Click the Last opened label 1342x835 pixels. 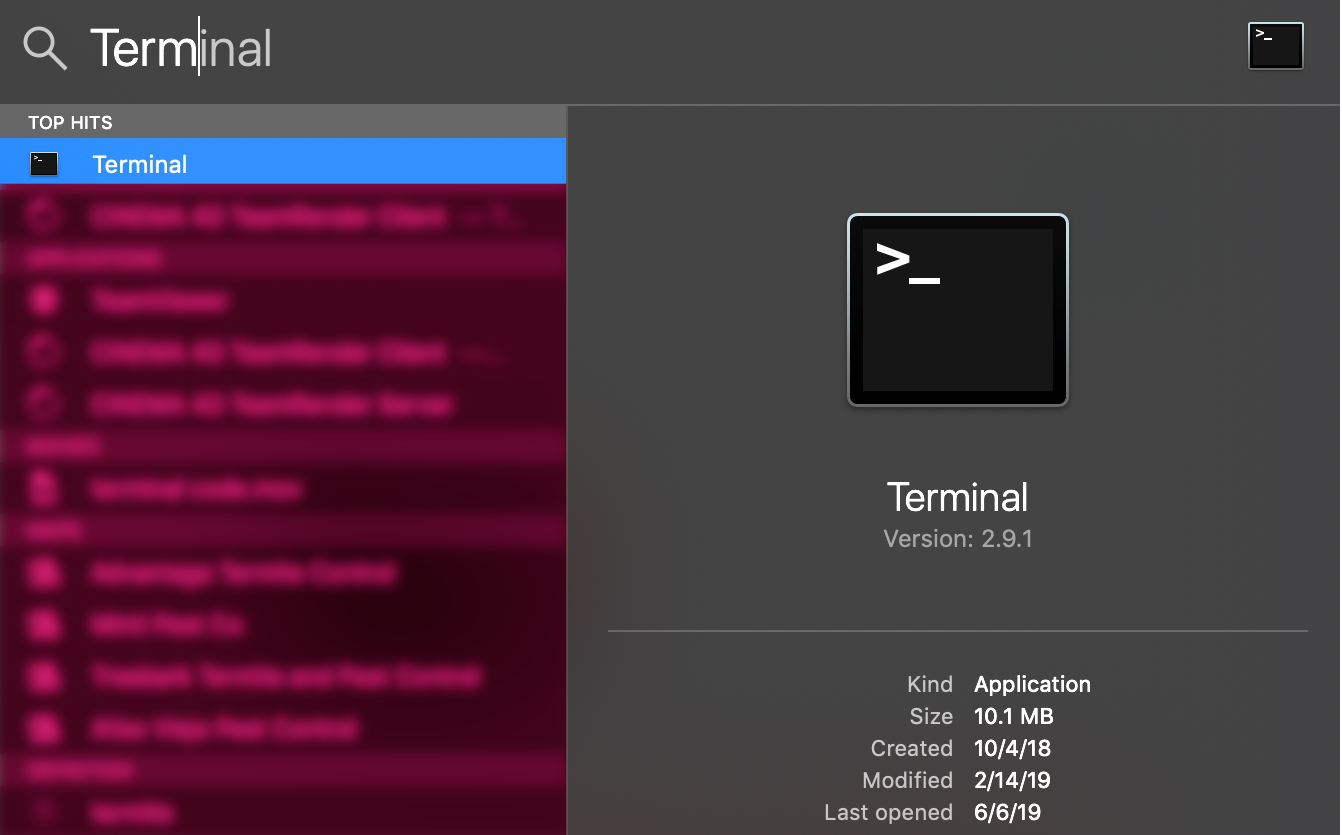pyautogui.click(x=888, y=812)
